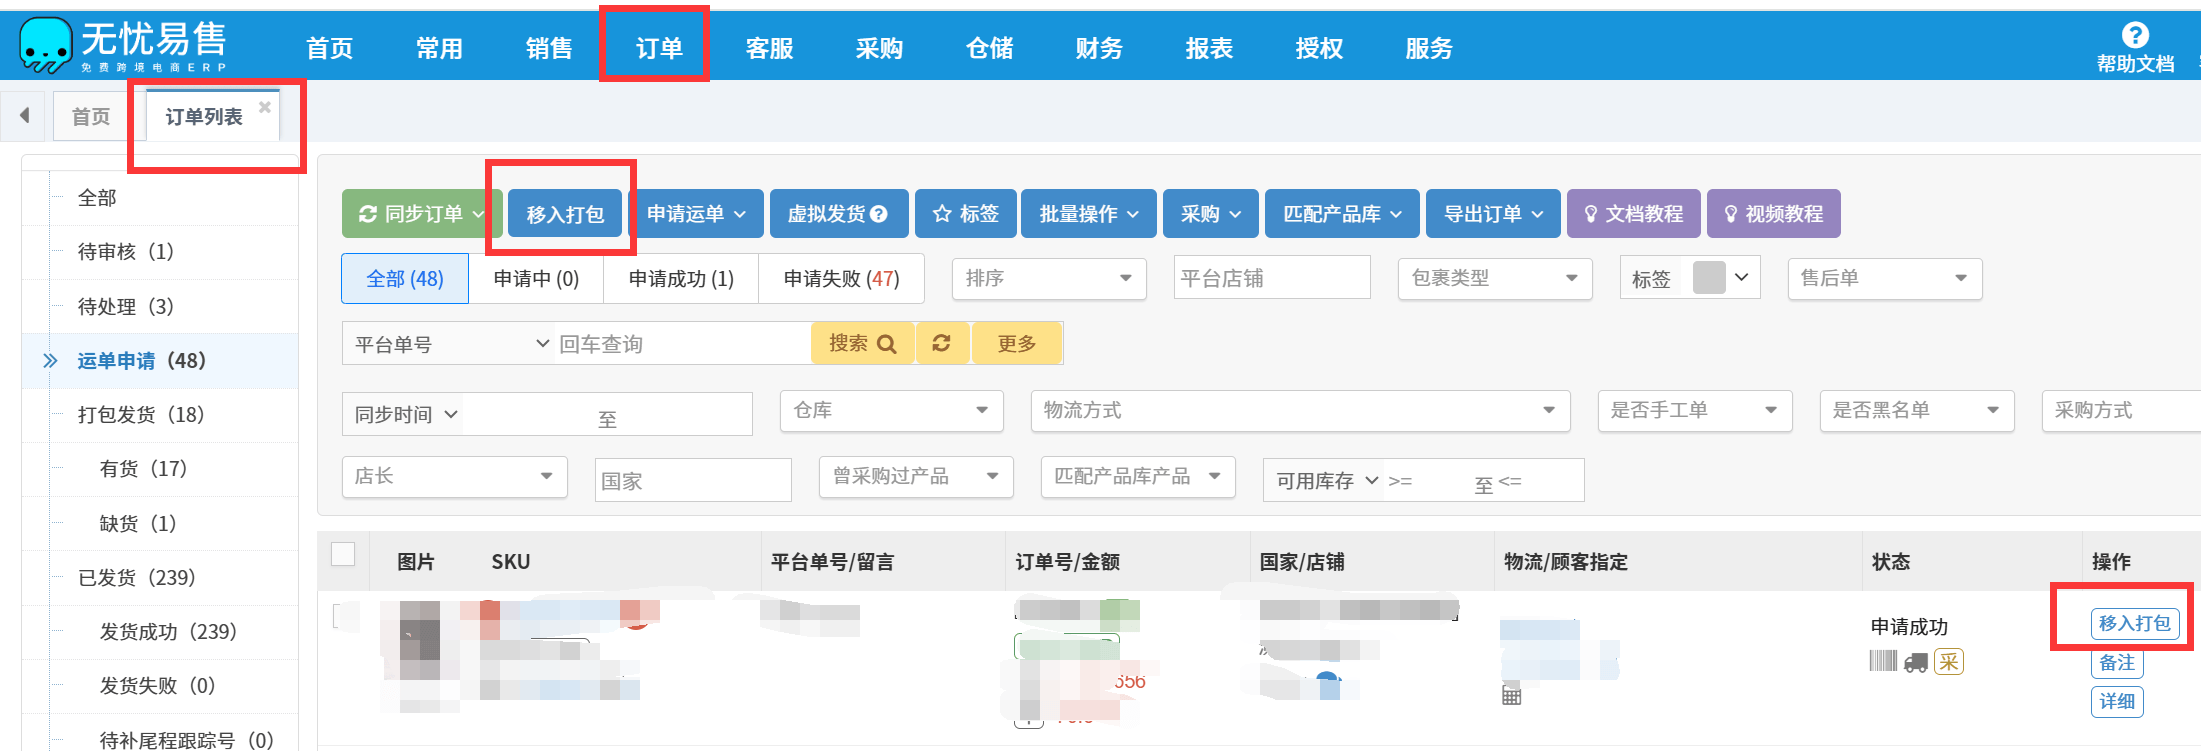
Task: Select 打包发货 (18) in sidebar
Action: 160,414
